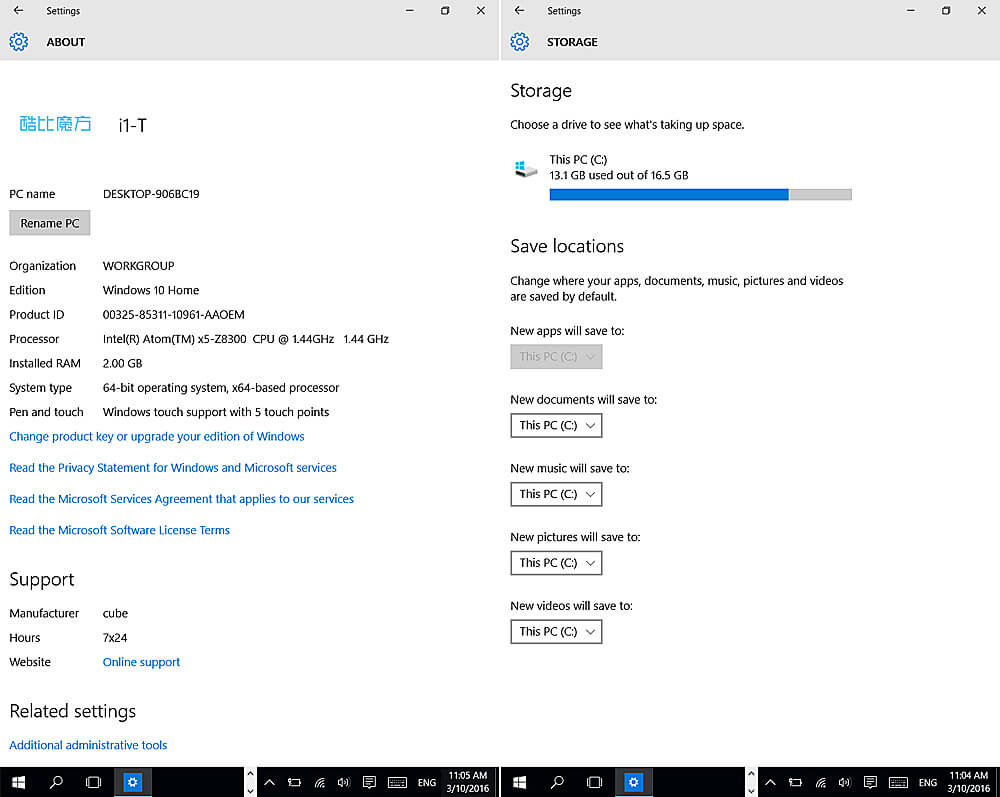
Task: Select Settings app button on right taskbar
Action: [x=633, y=782]
